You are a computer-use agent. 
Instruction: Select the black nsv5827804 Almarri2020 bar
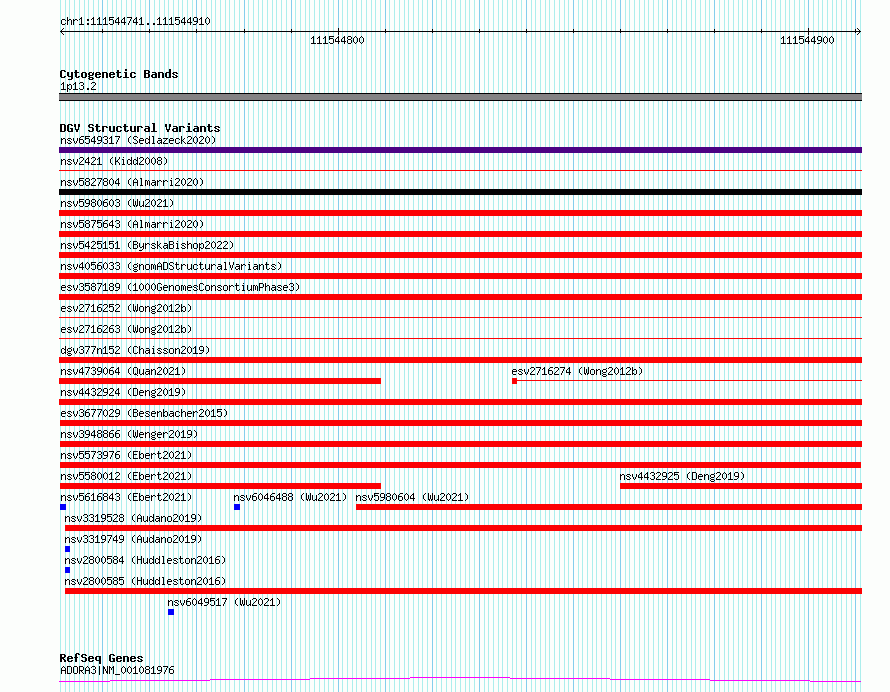460,192
